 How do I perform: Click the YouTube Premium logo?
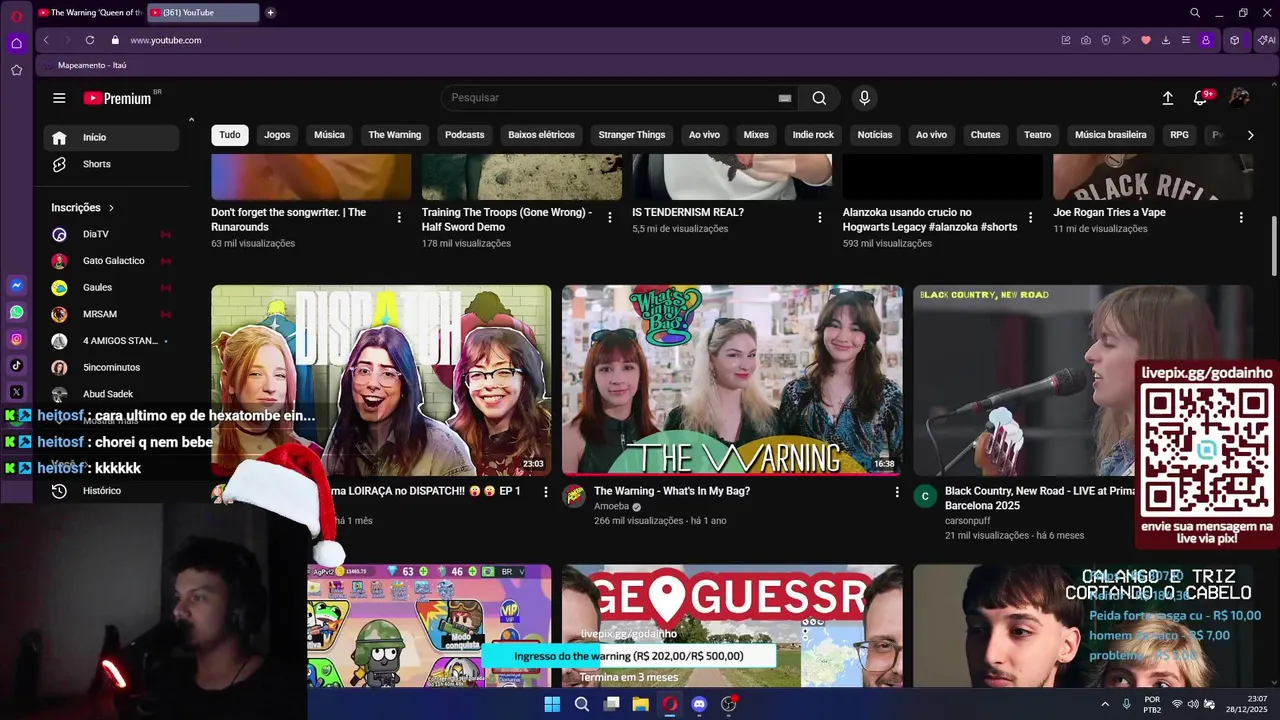click(118, 98)
